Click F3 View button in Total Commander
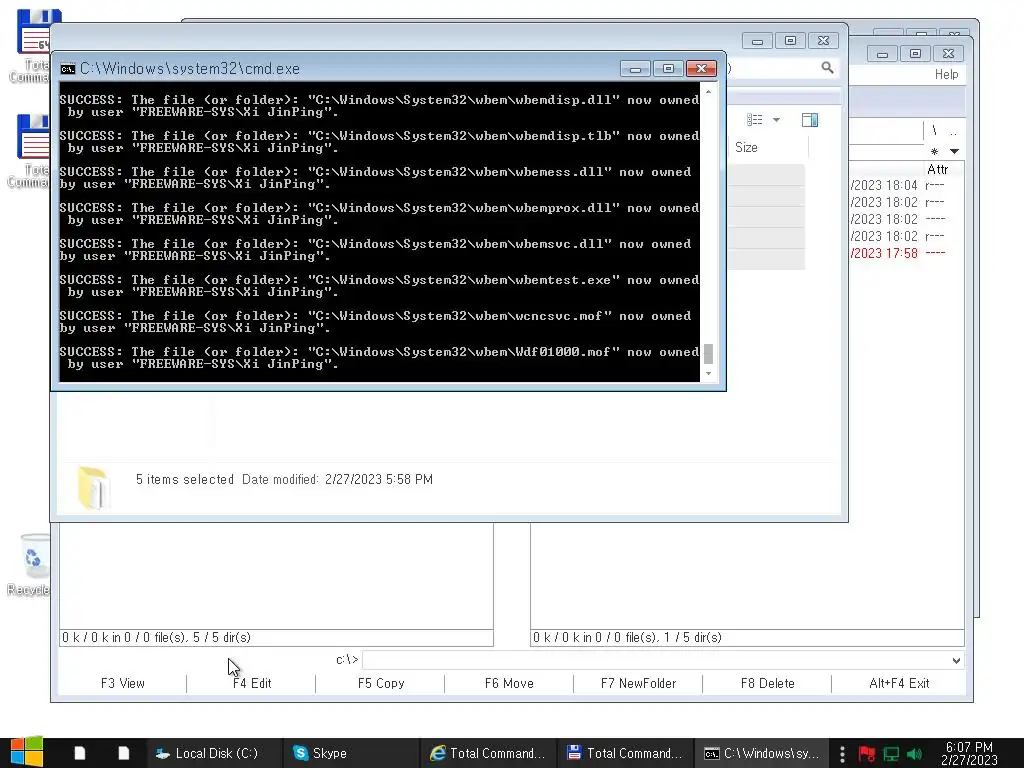 pyautogui.click(x=123, y=683)
